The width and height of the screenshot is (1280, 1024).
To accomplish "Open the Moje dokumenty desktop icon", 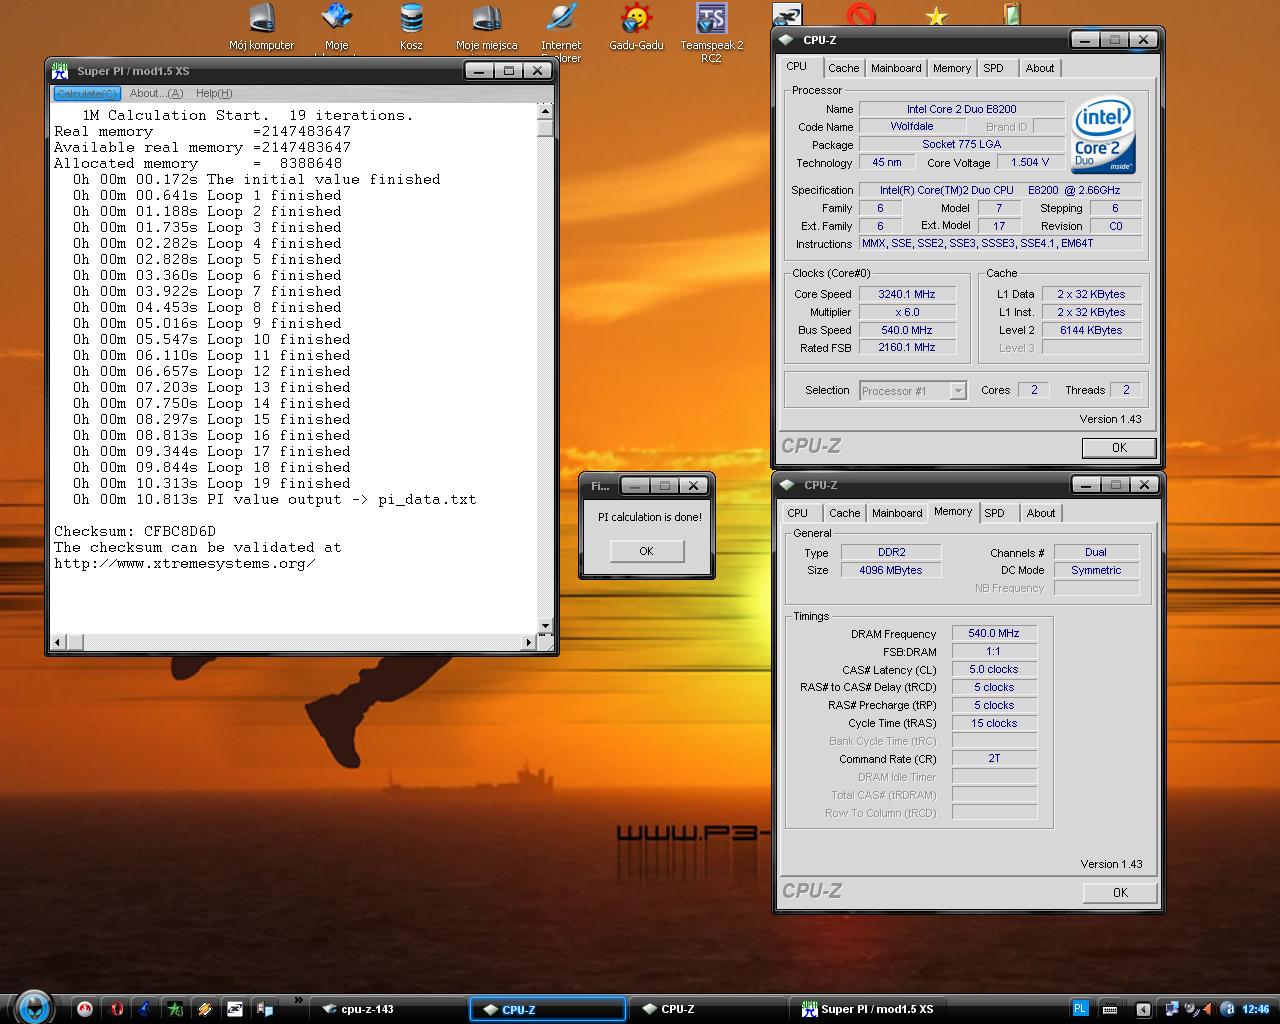I will click(x=337, y=27).
